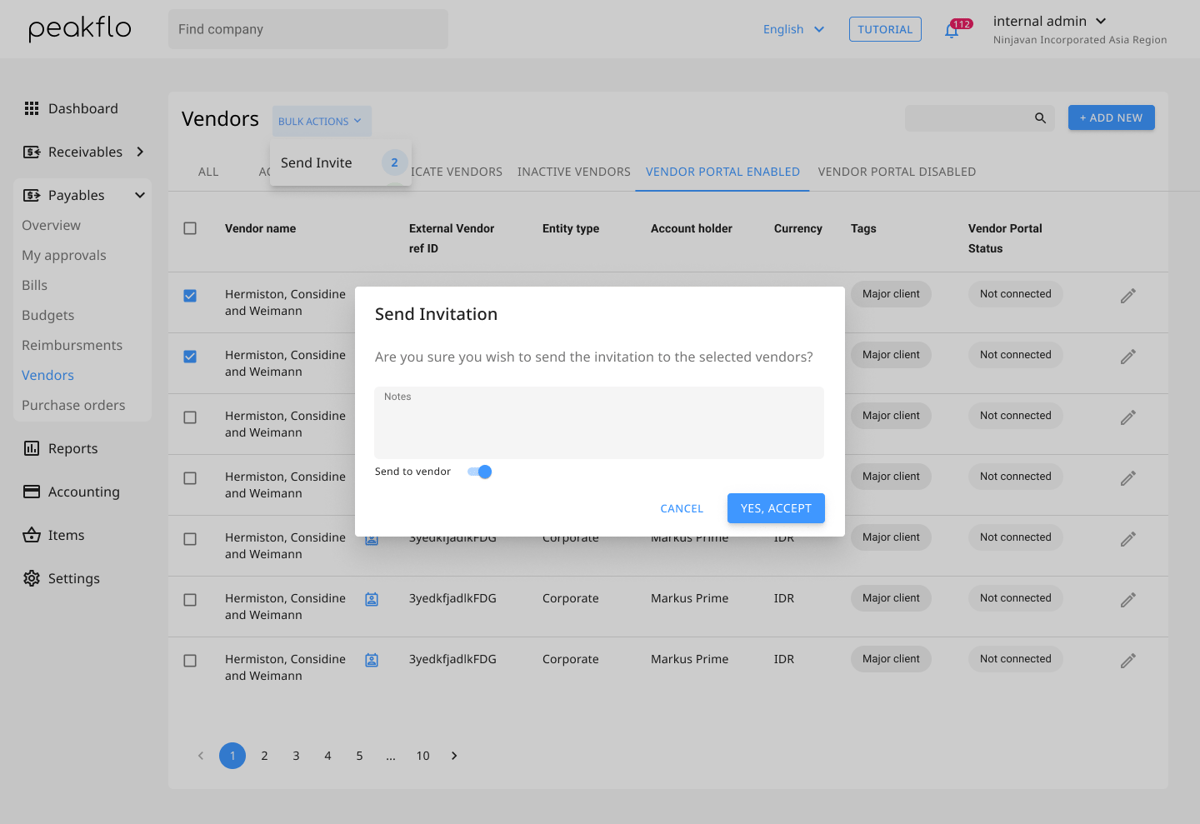Click the Payables icon in sidebar
Screen dimensions: 1200x824
[32, 195]
